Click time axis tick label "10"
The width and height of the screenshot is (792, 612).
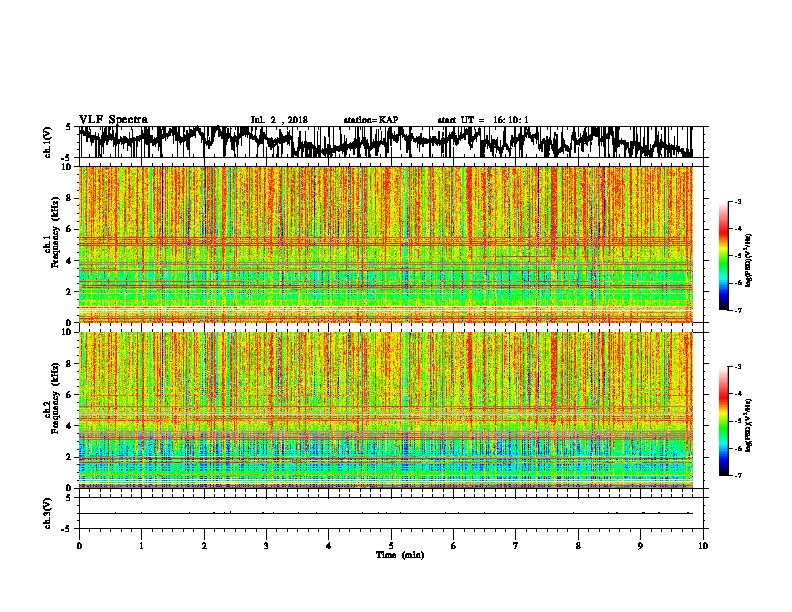point(703,546)
